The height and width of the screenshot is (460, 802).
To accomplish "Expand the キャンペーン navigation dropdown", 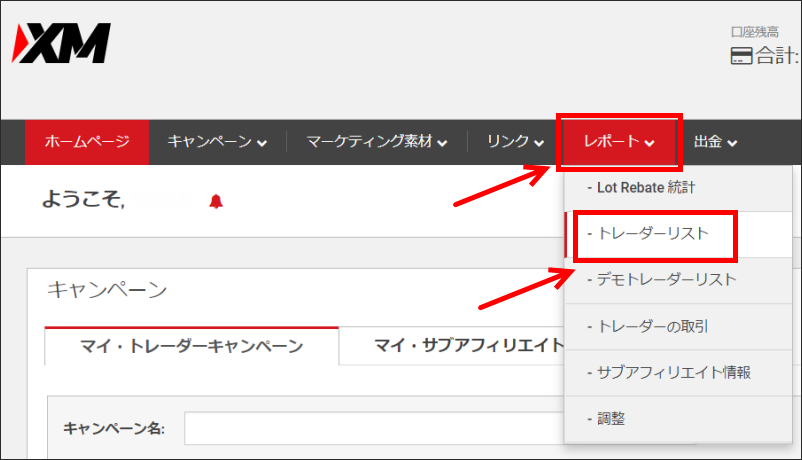I will click(x=217, y=142).
